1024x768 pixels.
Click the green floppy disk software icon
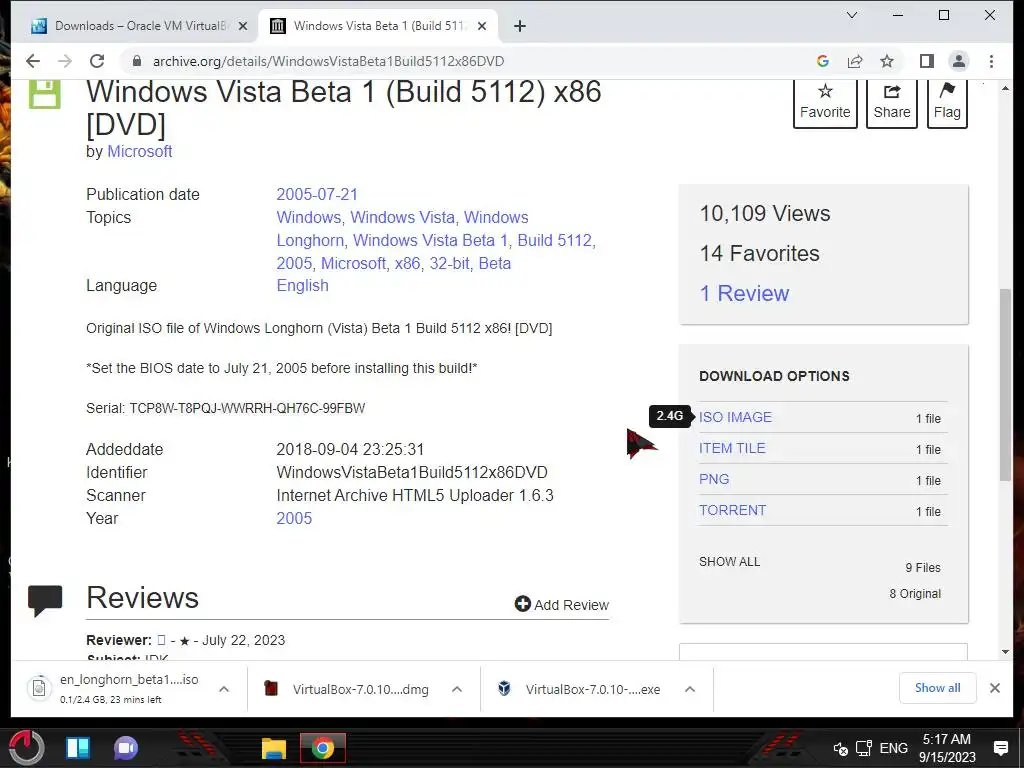(44, 94)
